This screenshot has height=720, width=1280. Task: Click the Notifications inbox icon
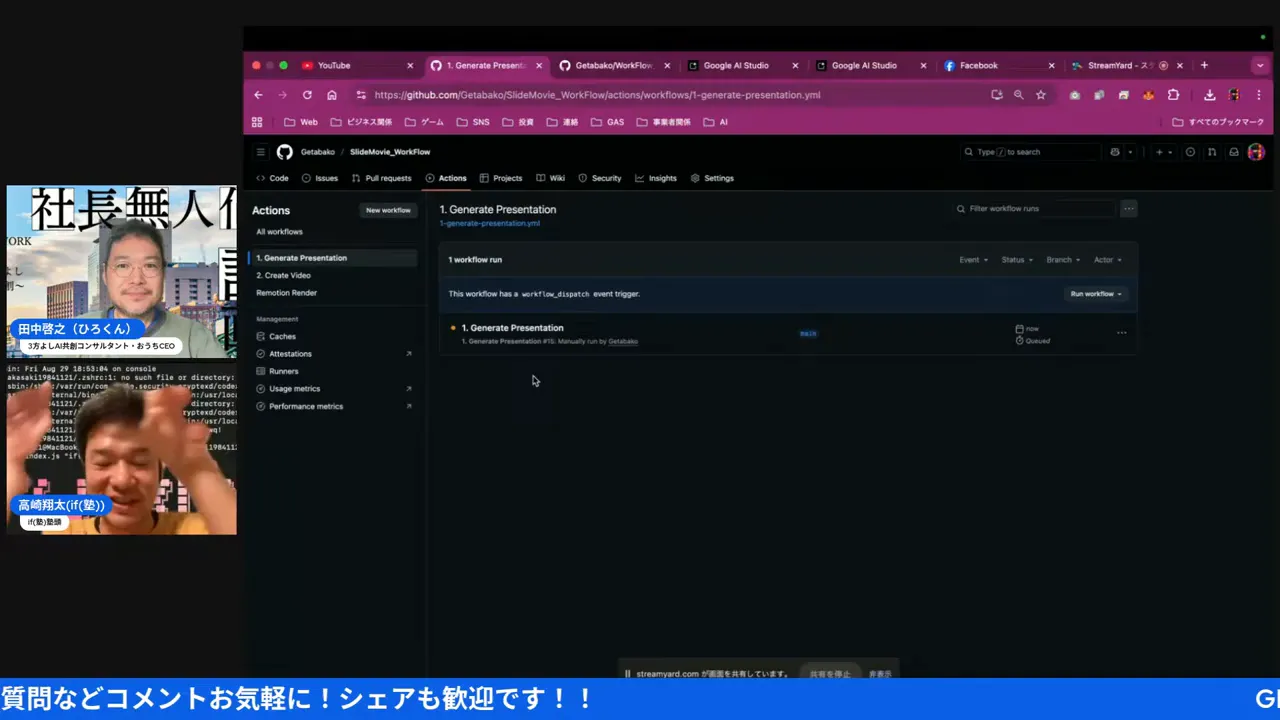tap(1234, 151)
